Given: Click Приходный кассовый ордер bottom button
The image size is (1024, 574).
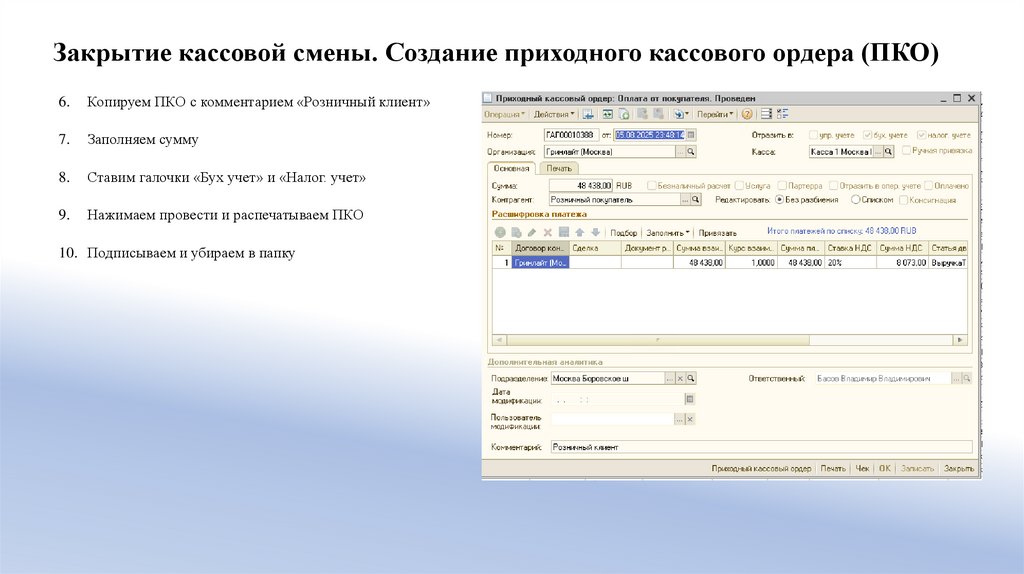Looking at the screenshot, I should point(761,468).
